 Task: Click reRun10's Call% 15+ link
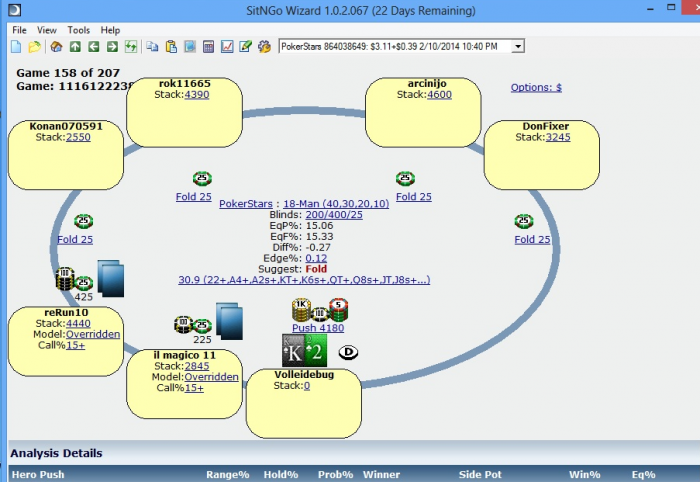(x=75, y=345)
